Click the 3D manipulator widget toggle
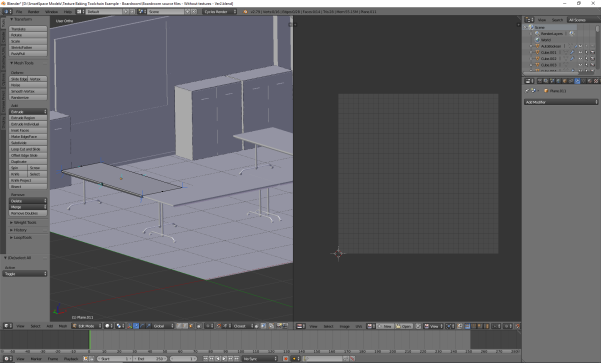The width and height of the screenshot is (601, 363). coord(130,326)
